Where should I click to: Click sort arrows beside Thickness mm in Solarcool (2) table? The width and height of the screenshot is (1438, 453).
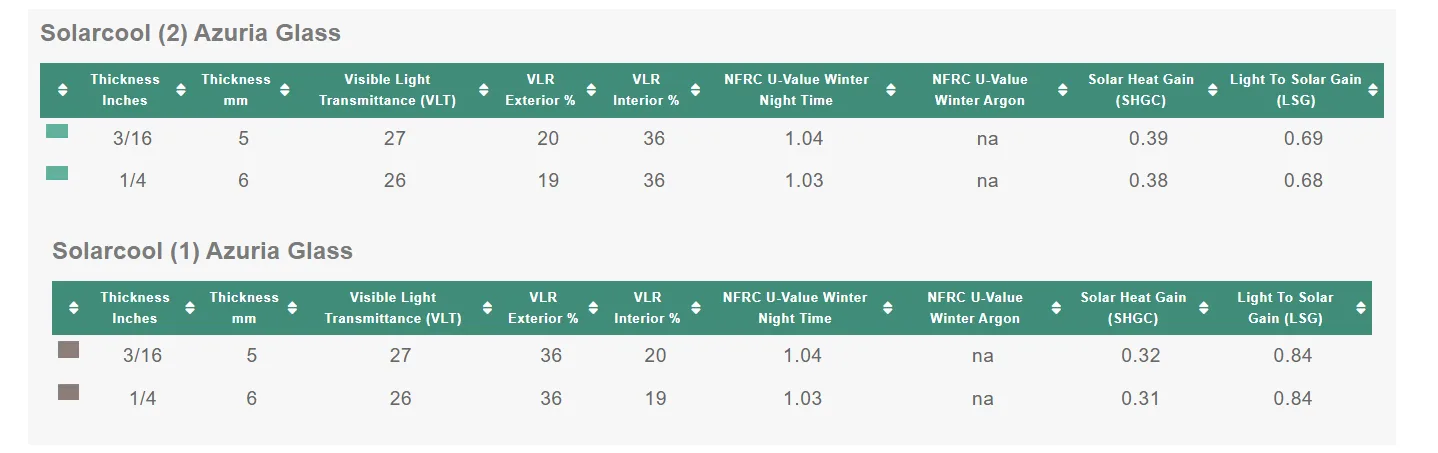coord(285,90)
